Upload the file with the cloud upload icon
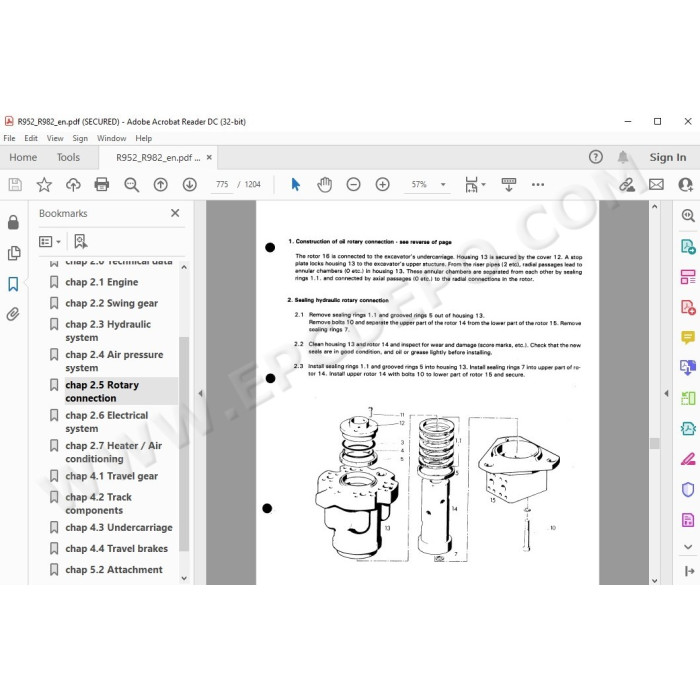 (x=73, y=184)
